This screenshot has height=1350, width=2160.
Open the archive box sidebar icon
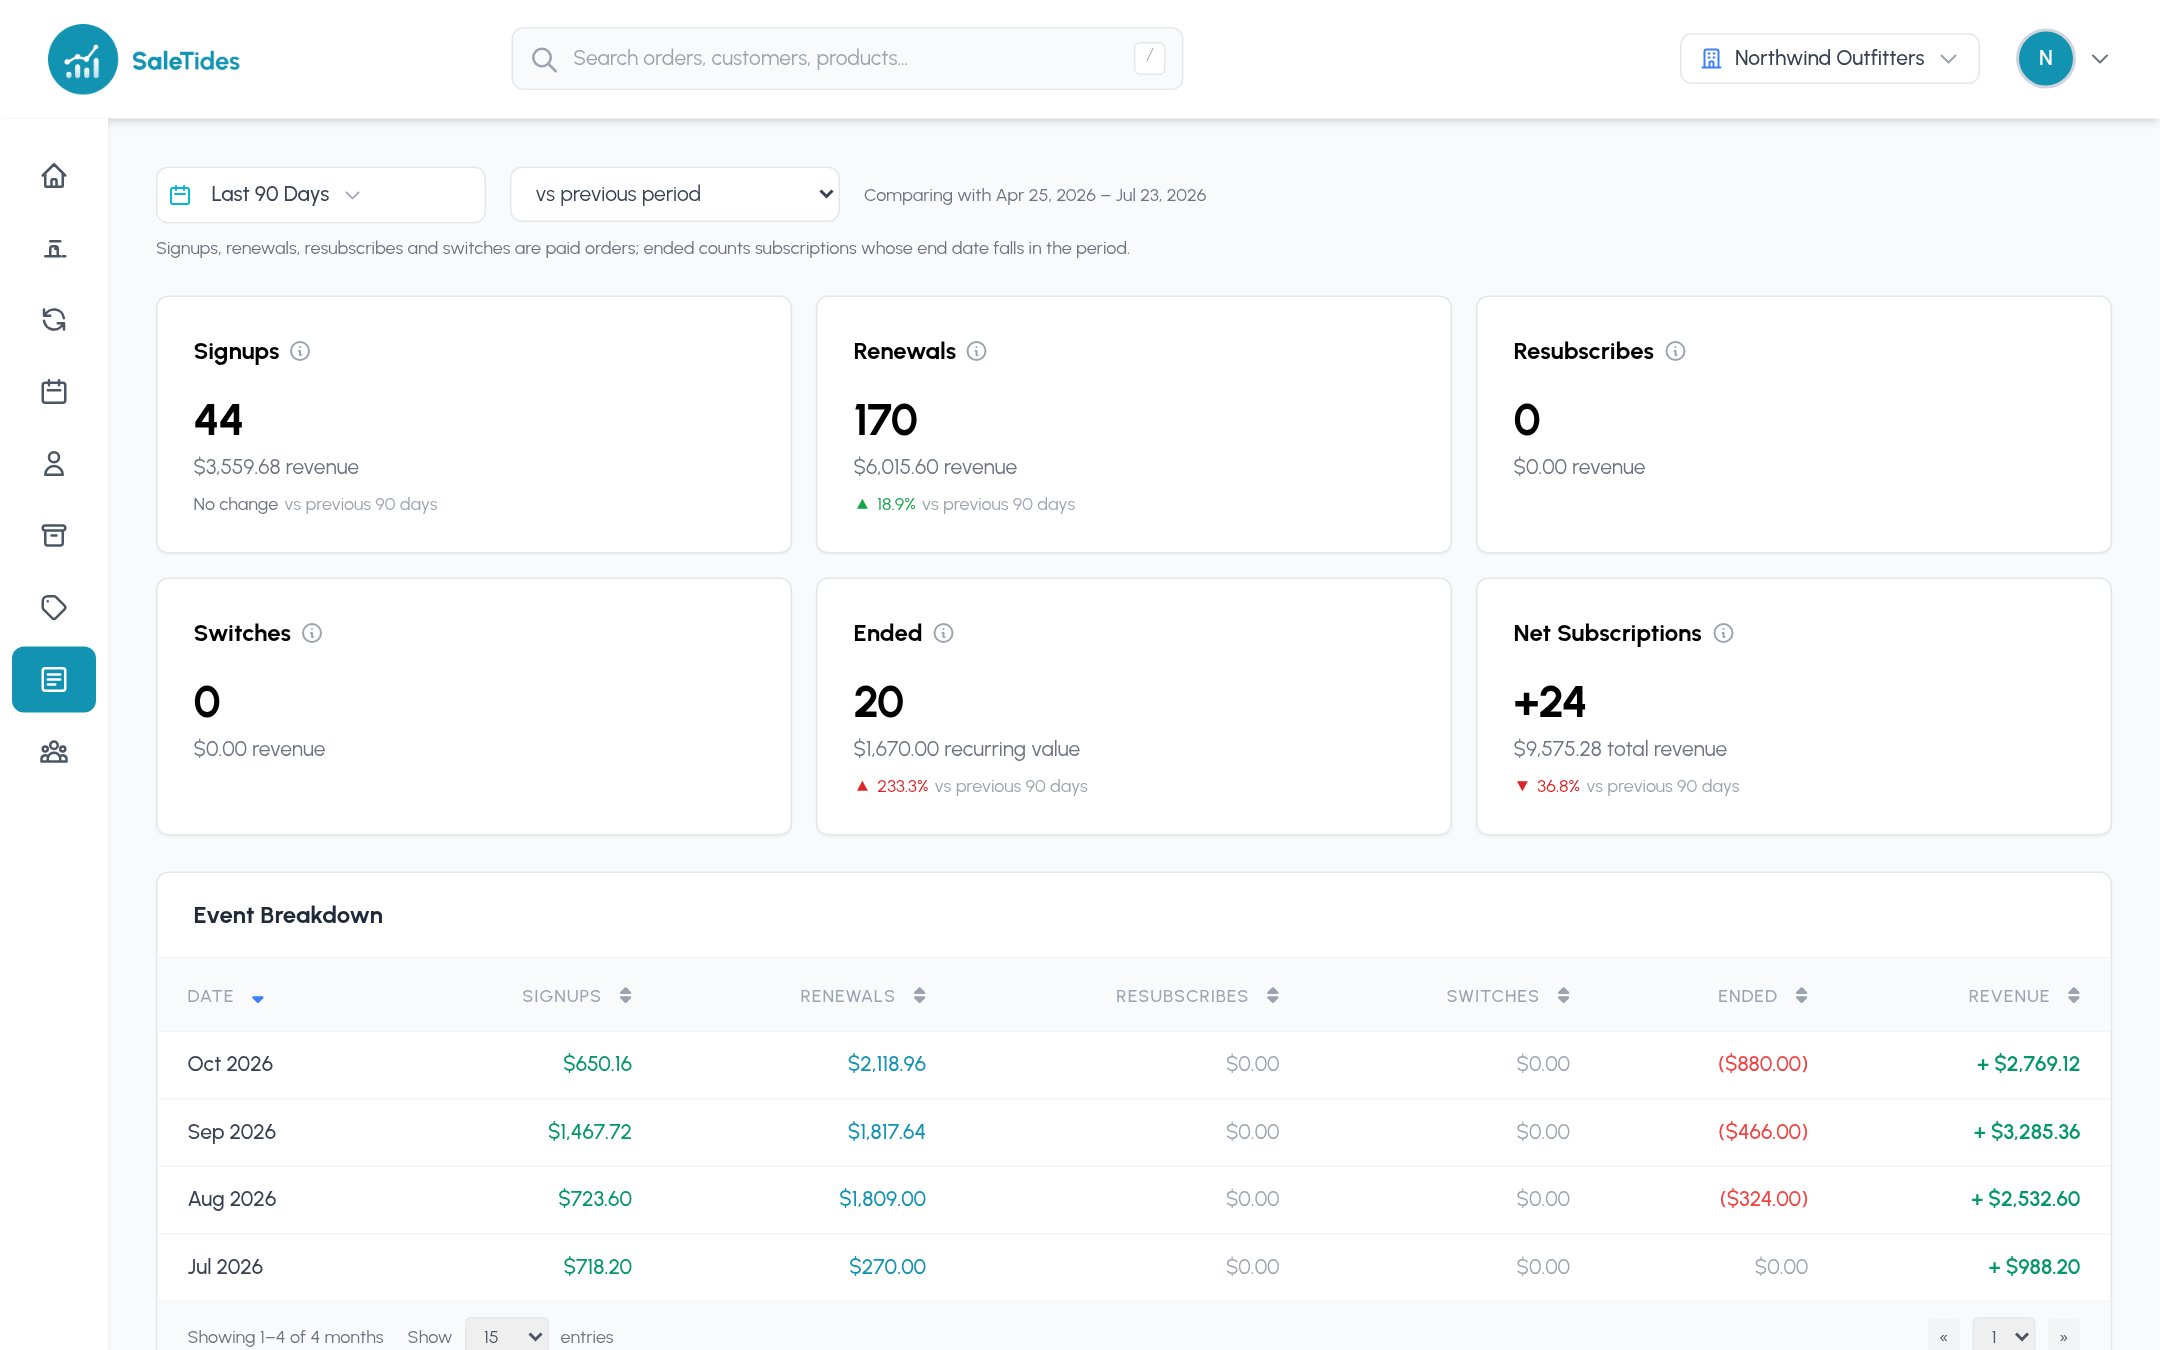54,536
